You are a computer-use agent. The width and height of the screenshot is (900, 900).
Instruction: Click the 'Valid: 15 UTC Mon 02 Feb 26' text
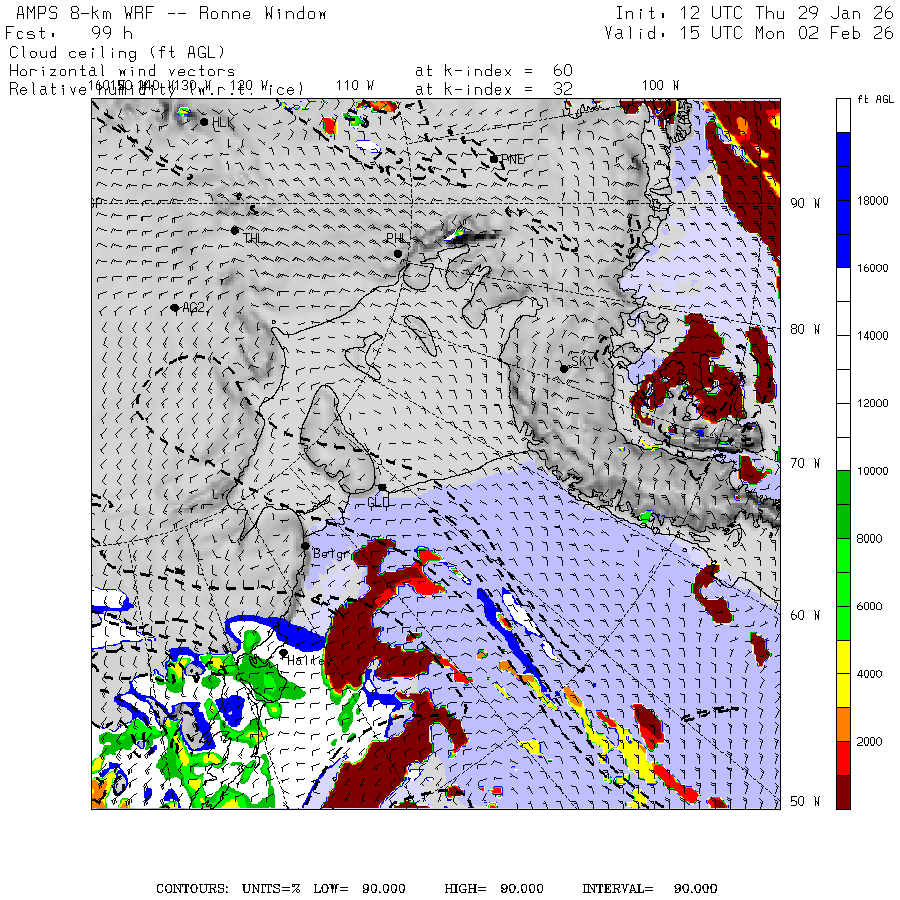pos(749,33)
